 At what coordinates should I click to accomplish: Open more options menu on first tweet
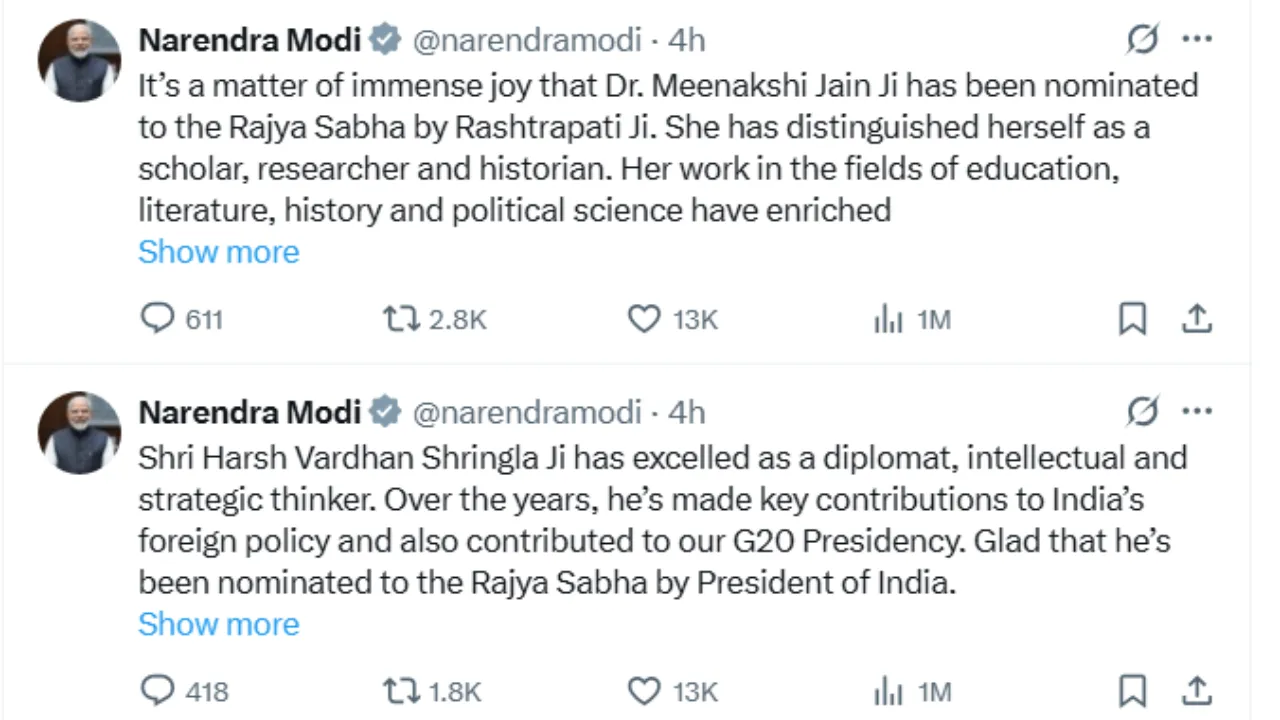tap(1197, 39)
